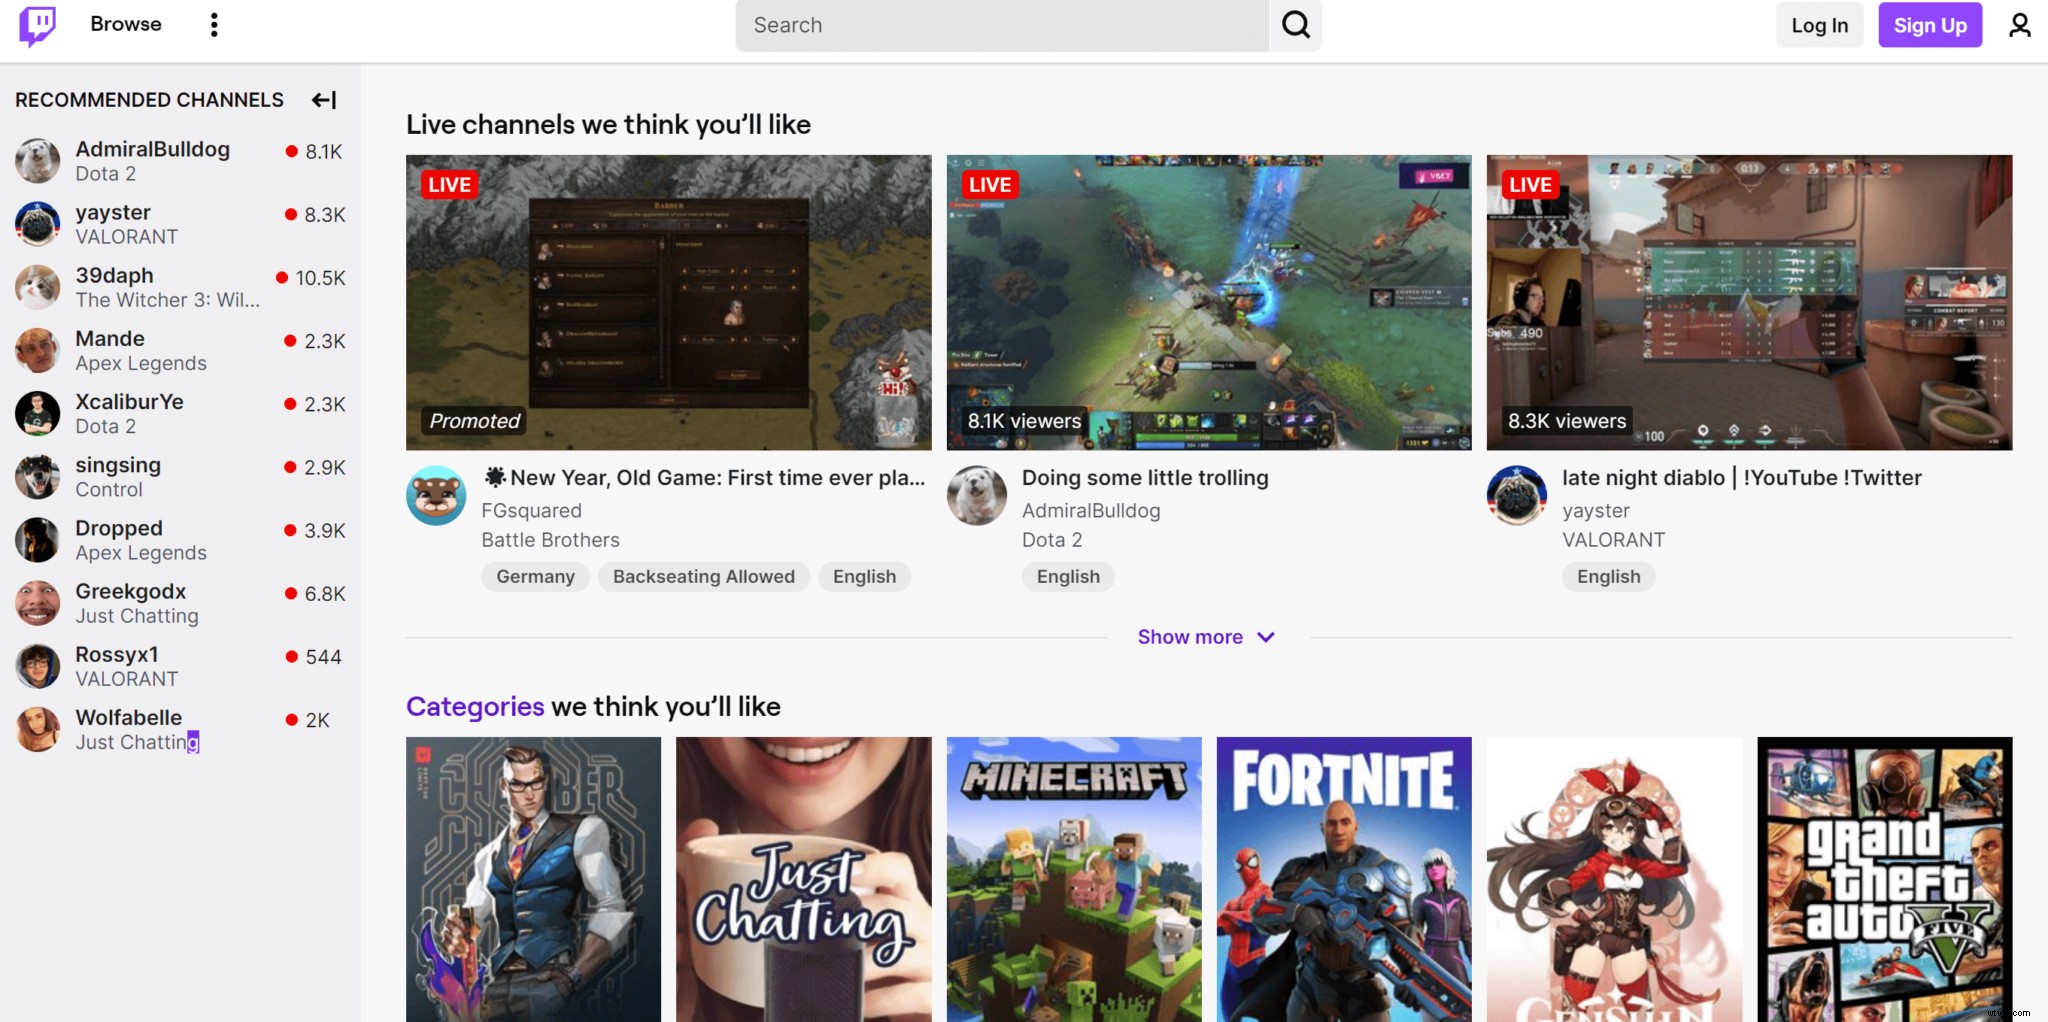Click yayster's avatar in the sidebar

point(37,223)
